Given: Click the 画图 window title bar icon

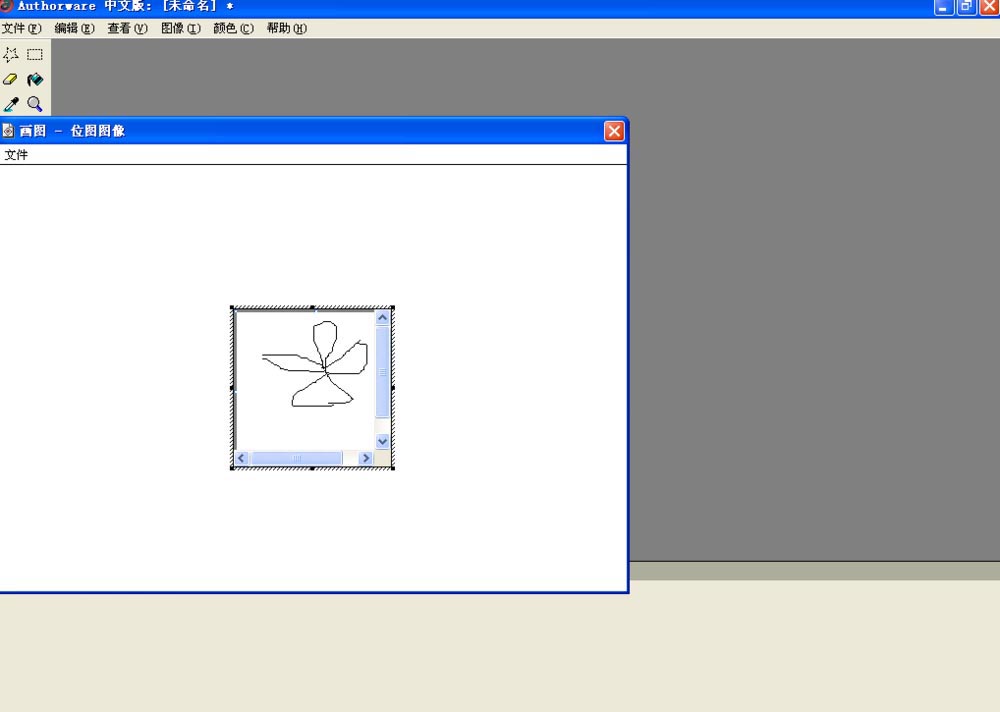Looking at the screenshot, I should click(x=8, y=131).
